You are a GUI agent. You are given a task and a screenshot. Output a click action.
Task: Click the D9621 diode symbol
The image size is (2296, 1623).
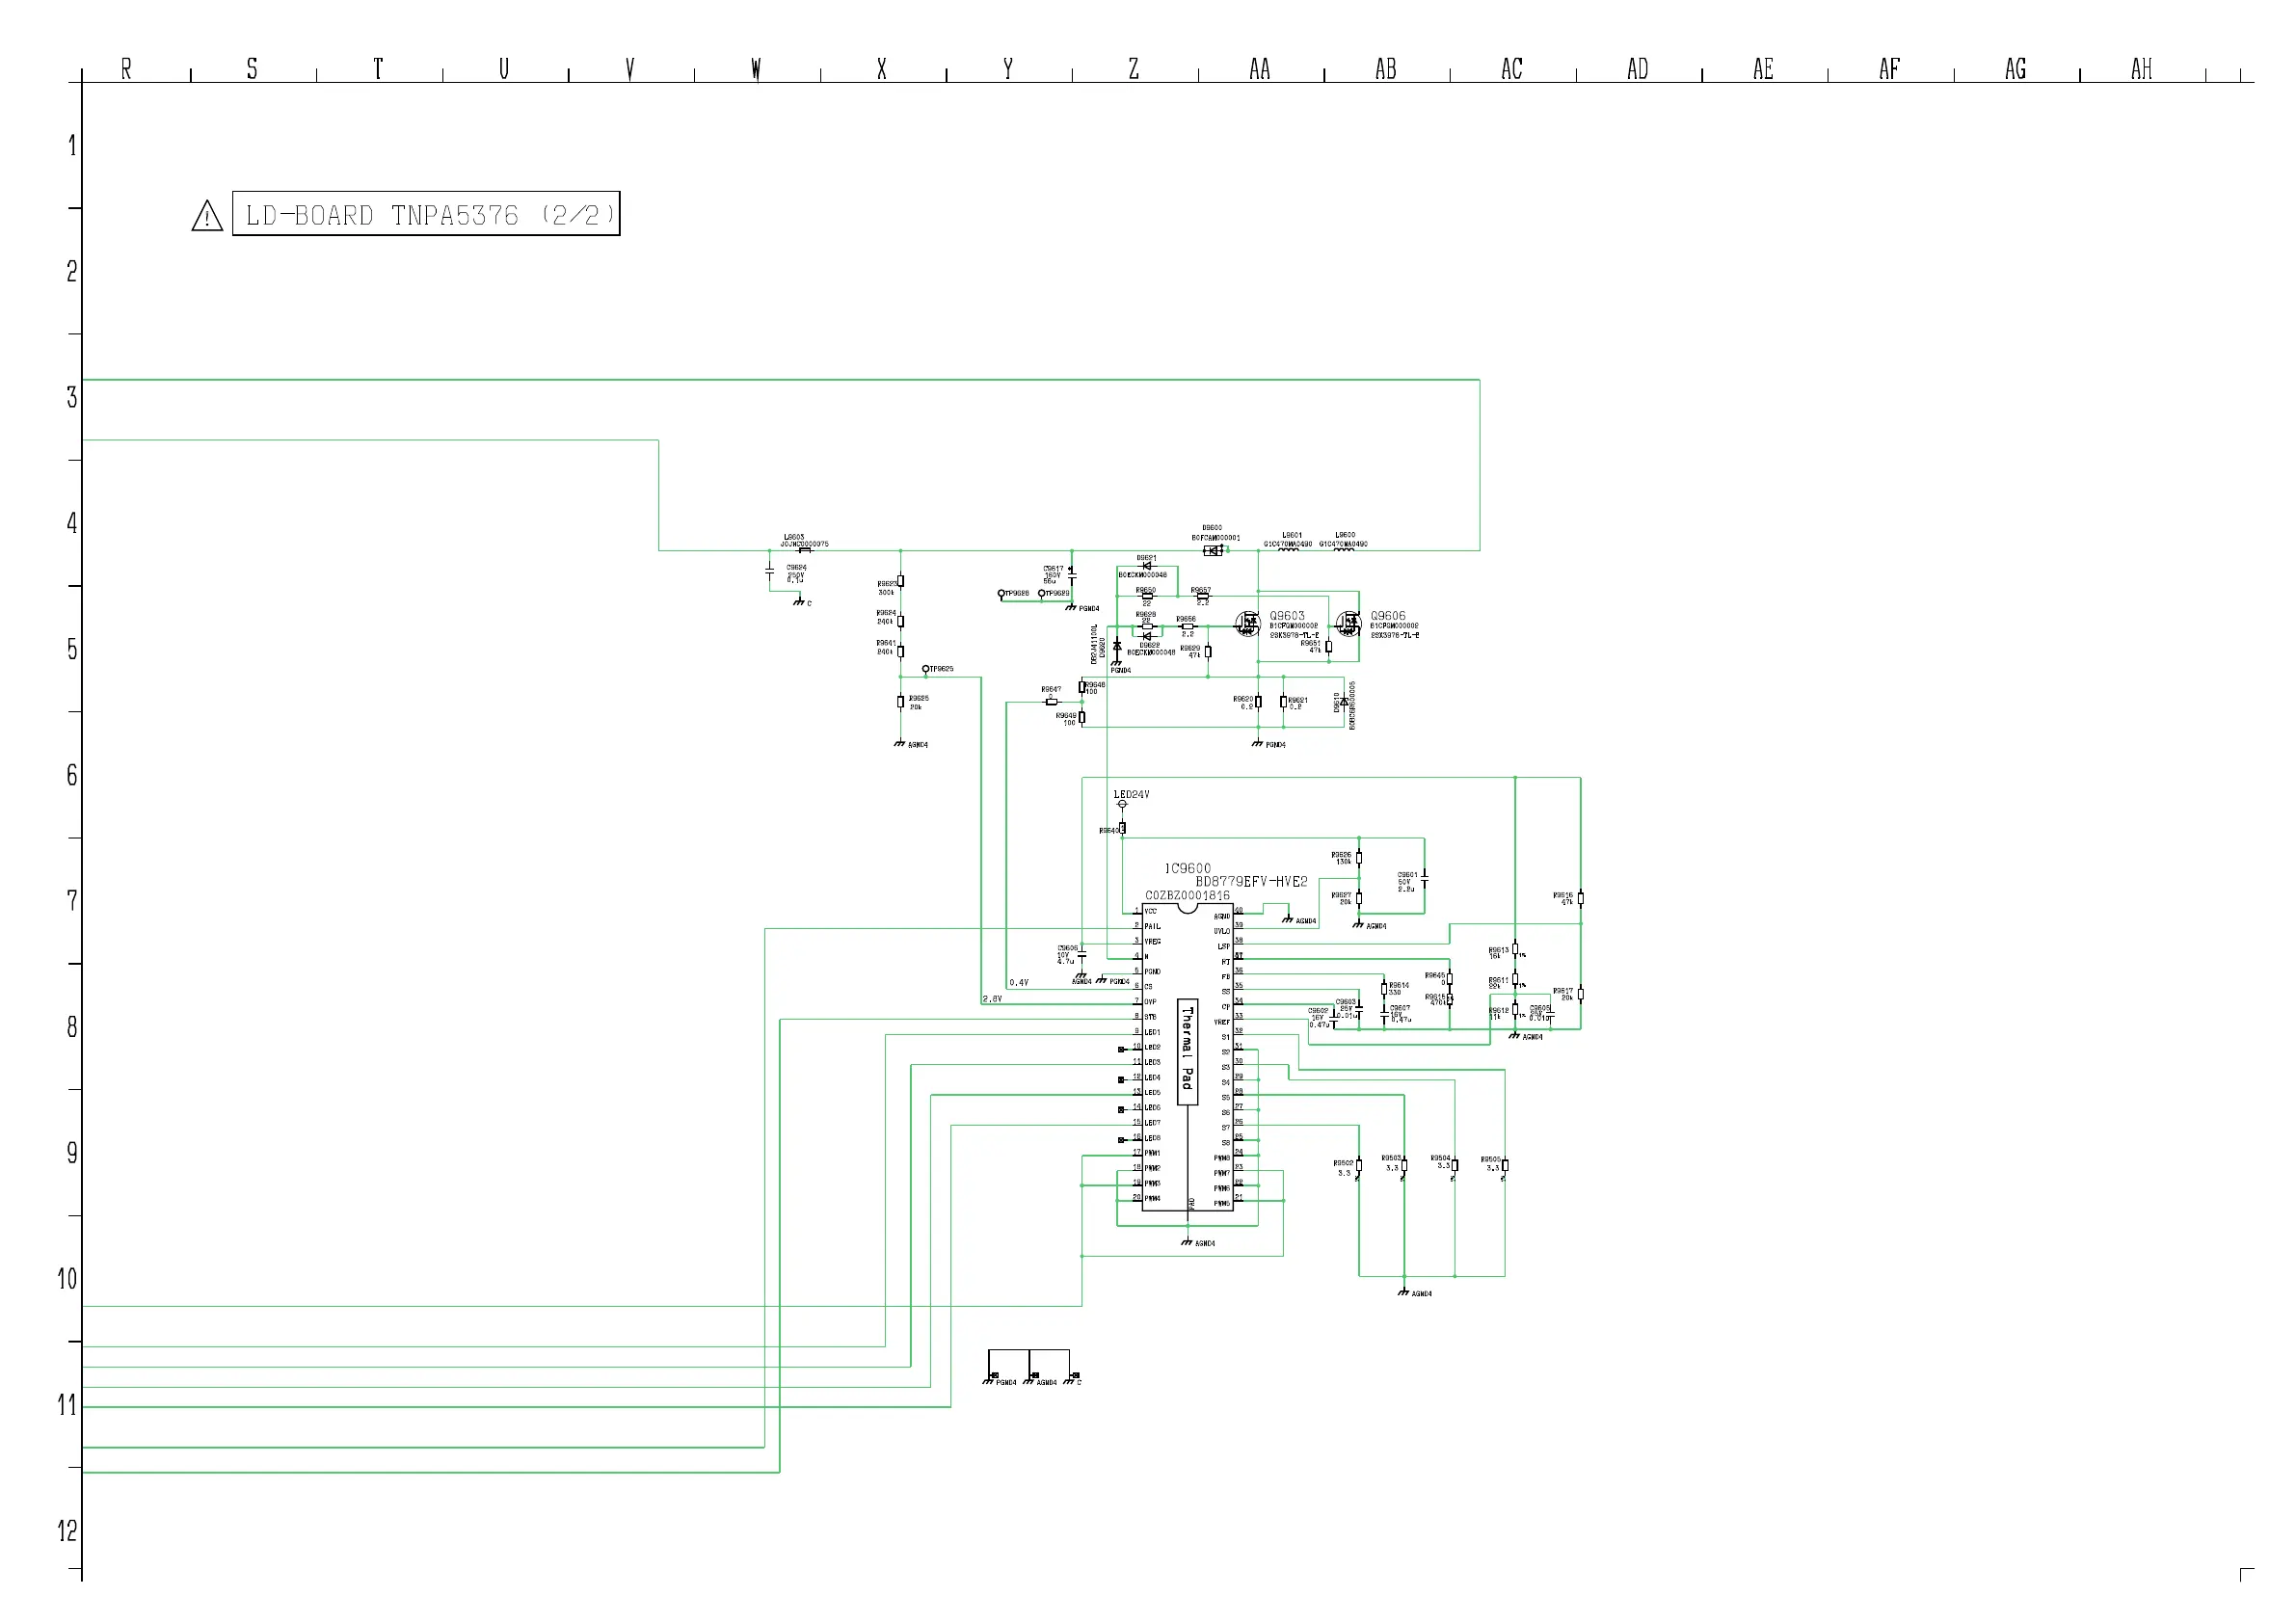[1147, 566]
